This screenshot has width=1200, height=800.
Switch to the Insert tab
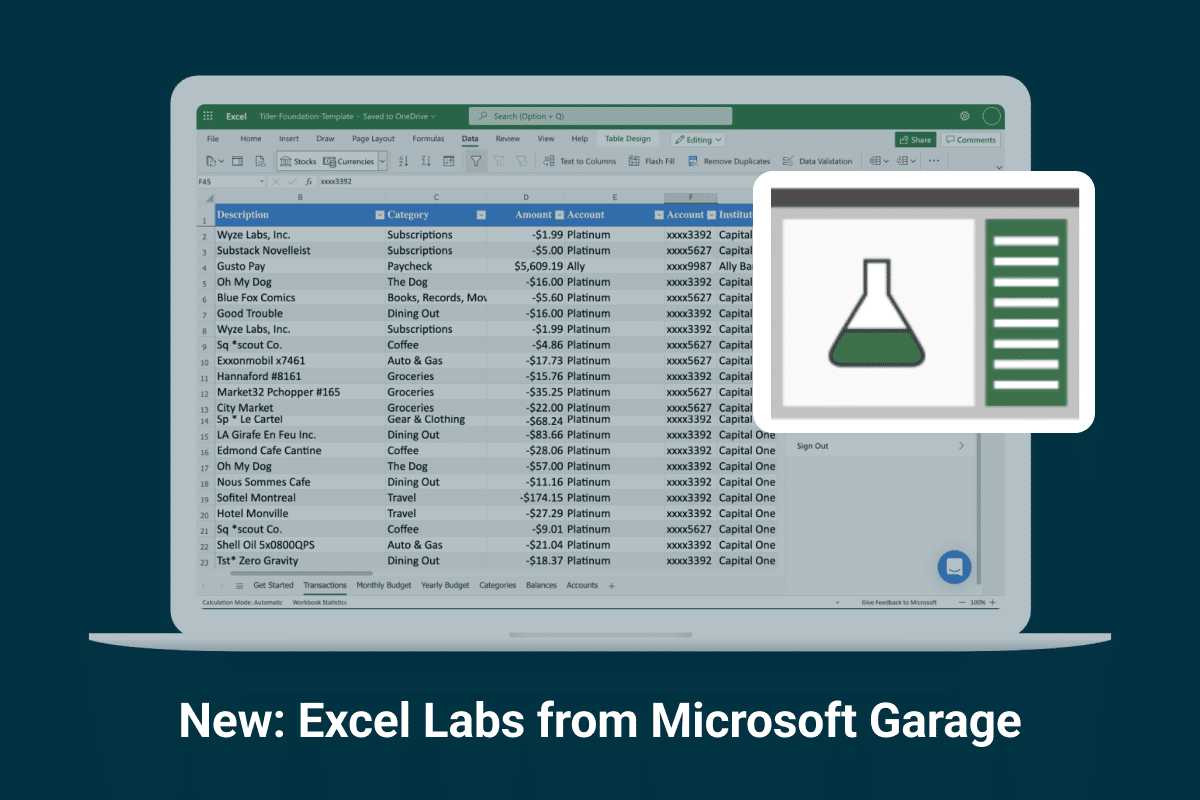289,139
